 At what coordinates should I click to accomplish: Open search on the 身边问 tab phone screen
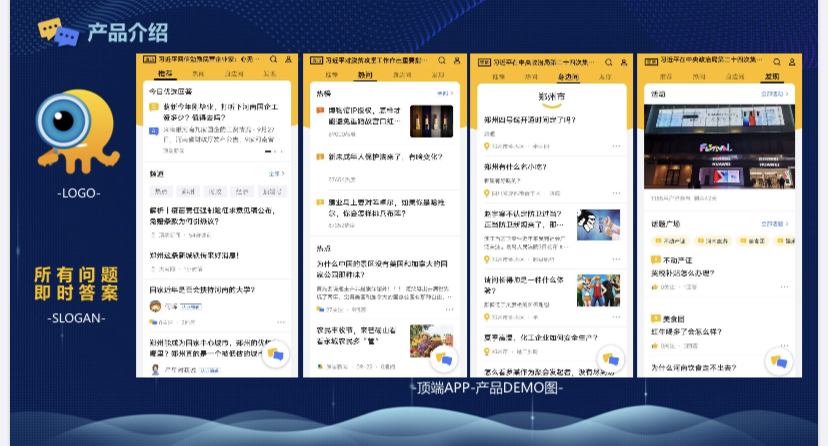coord(608,62)
